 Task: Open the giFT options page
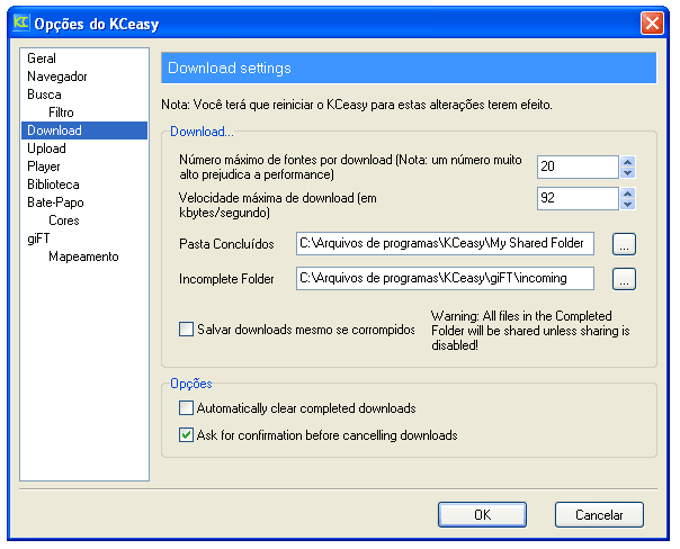[x=39, y=239]
